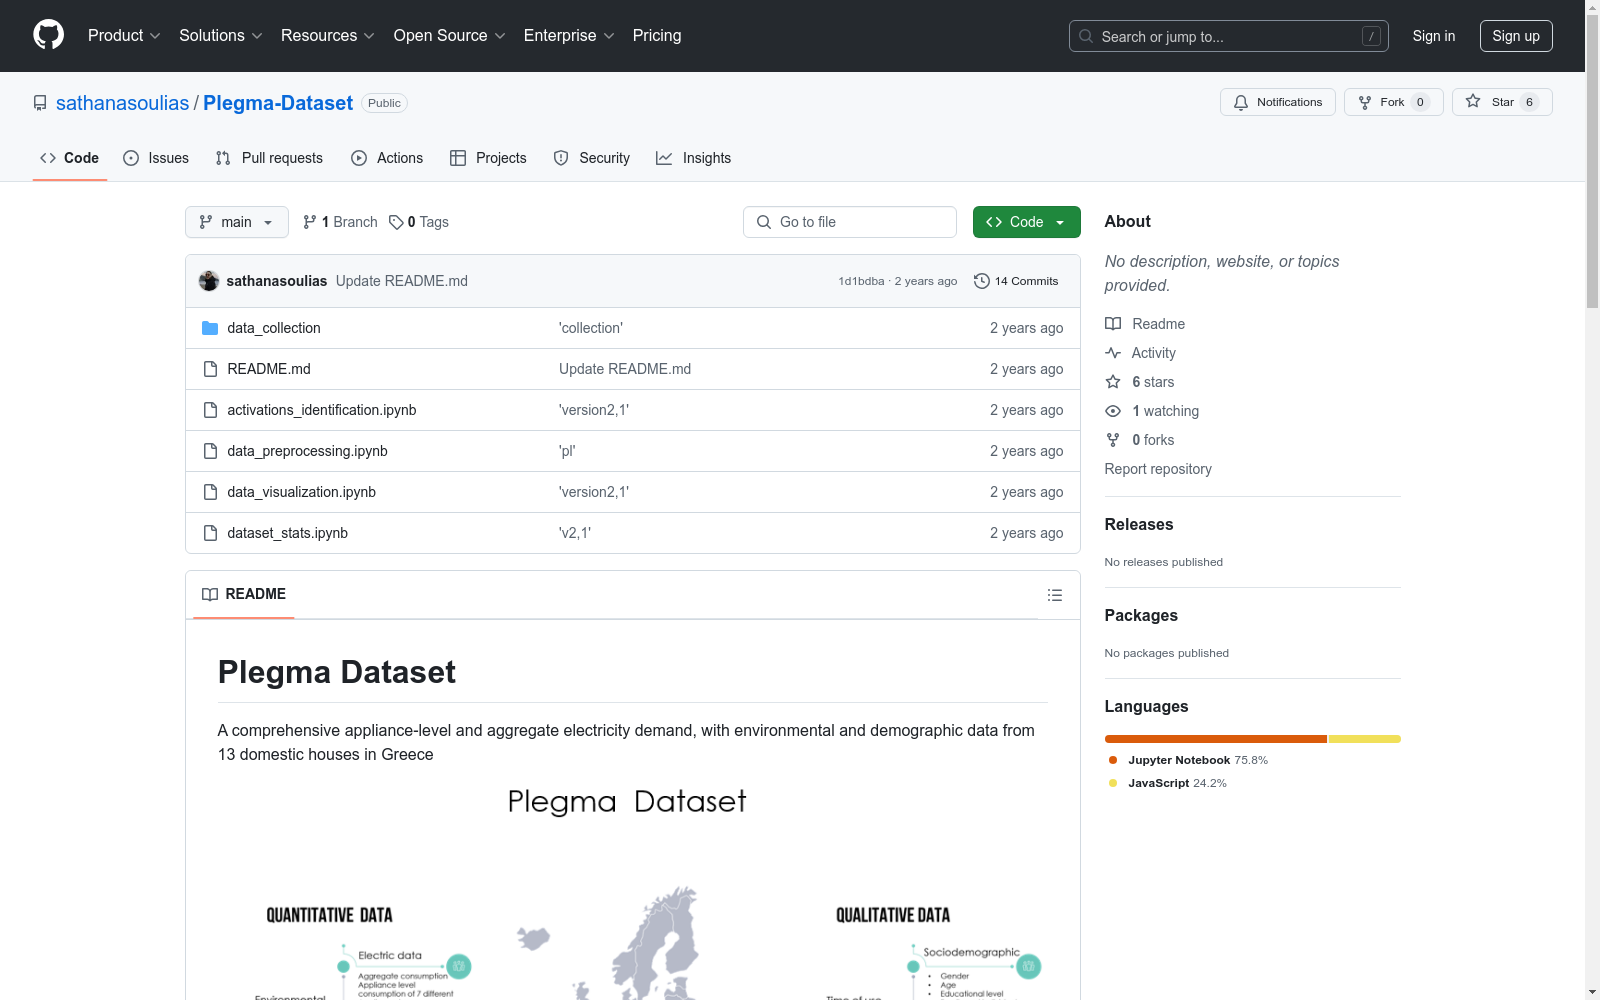This screenshot has width=1600, height=1000.
Task: Expand the Resources menu
Action: click(328, 36)
